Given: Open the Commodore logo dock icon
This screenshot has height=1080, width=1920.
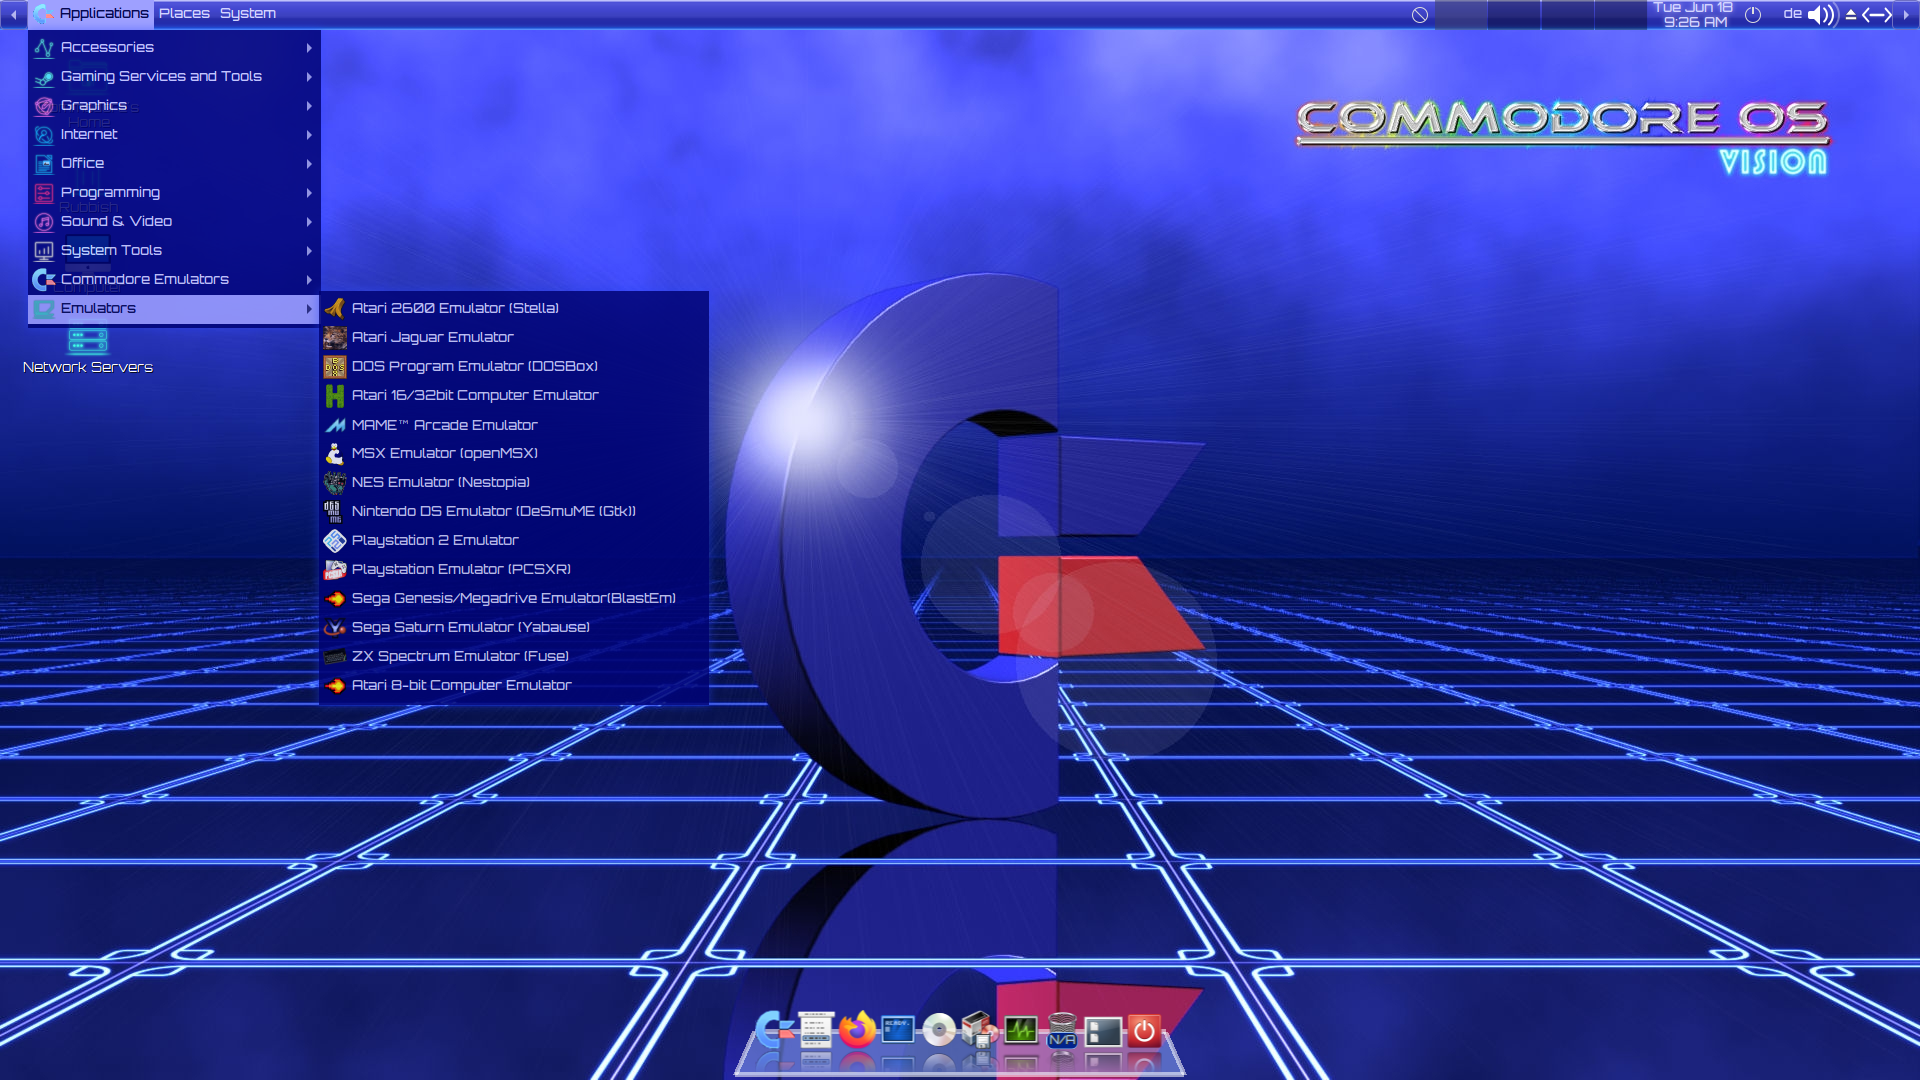Looking at the screenshot, I should 773,1030.
